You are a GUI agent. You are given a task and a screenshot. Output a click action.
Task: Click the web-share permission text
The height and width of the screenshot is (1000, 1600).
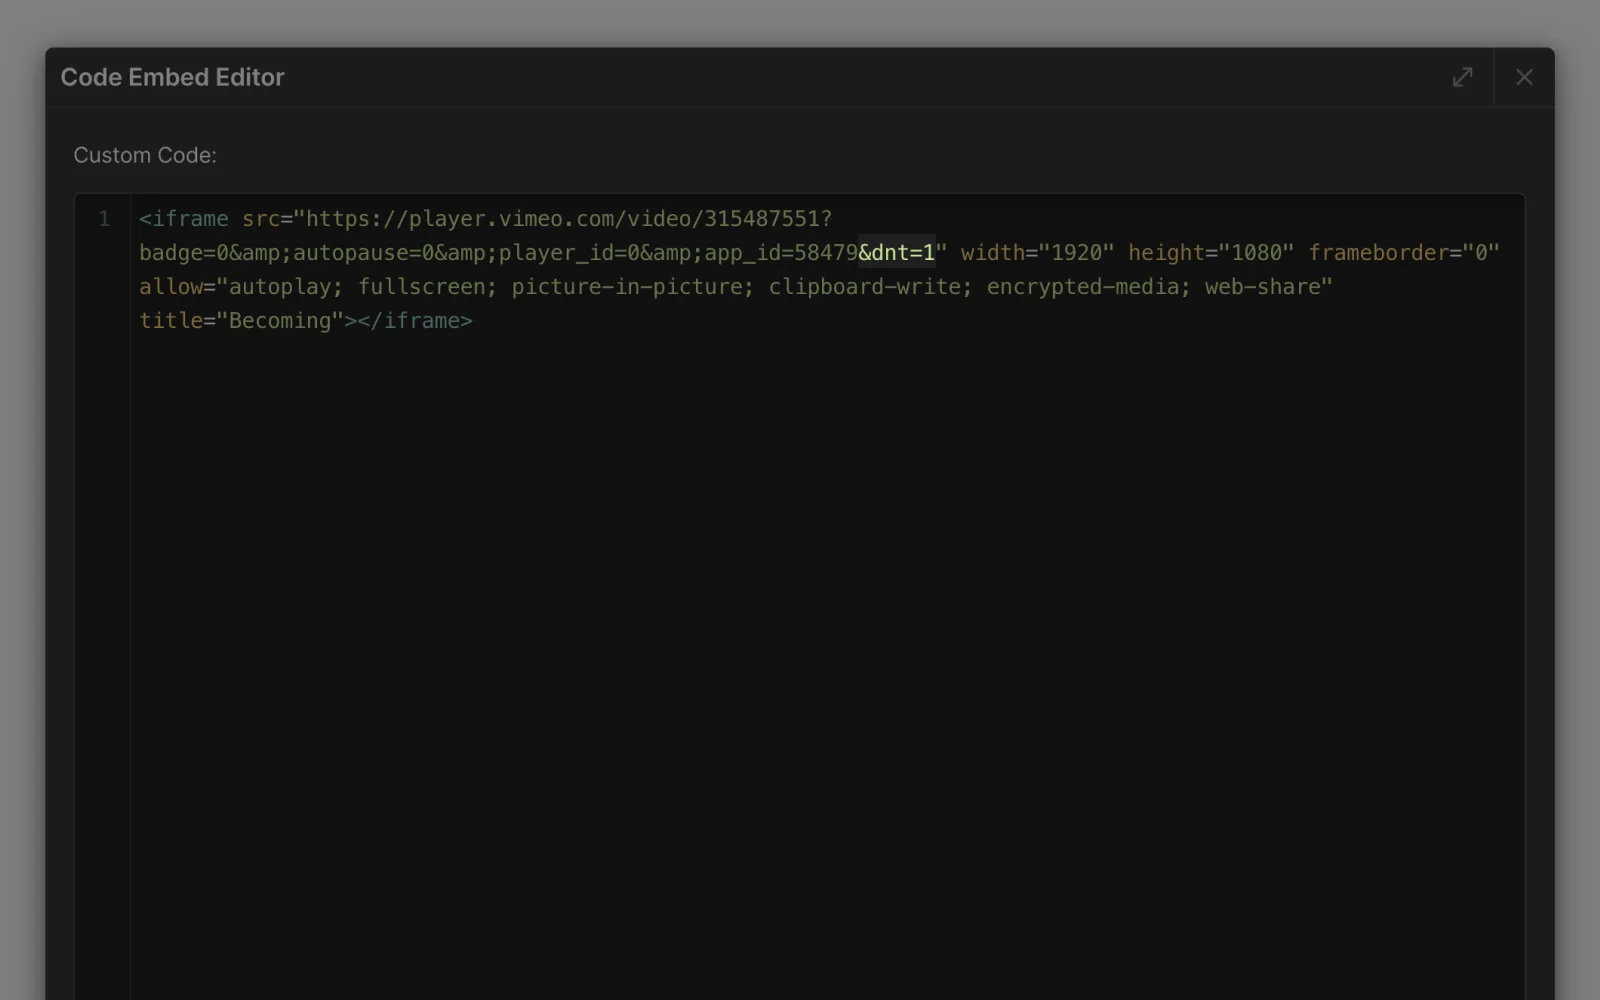click(1262, 287)
